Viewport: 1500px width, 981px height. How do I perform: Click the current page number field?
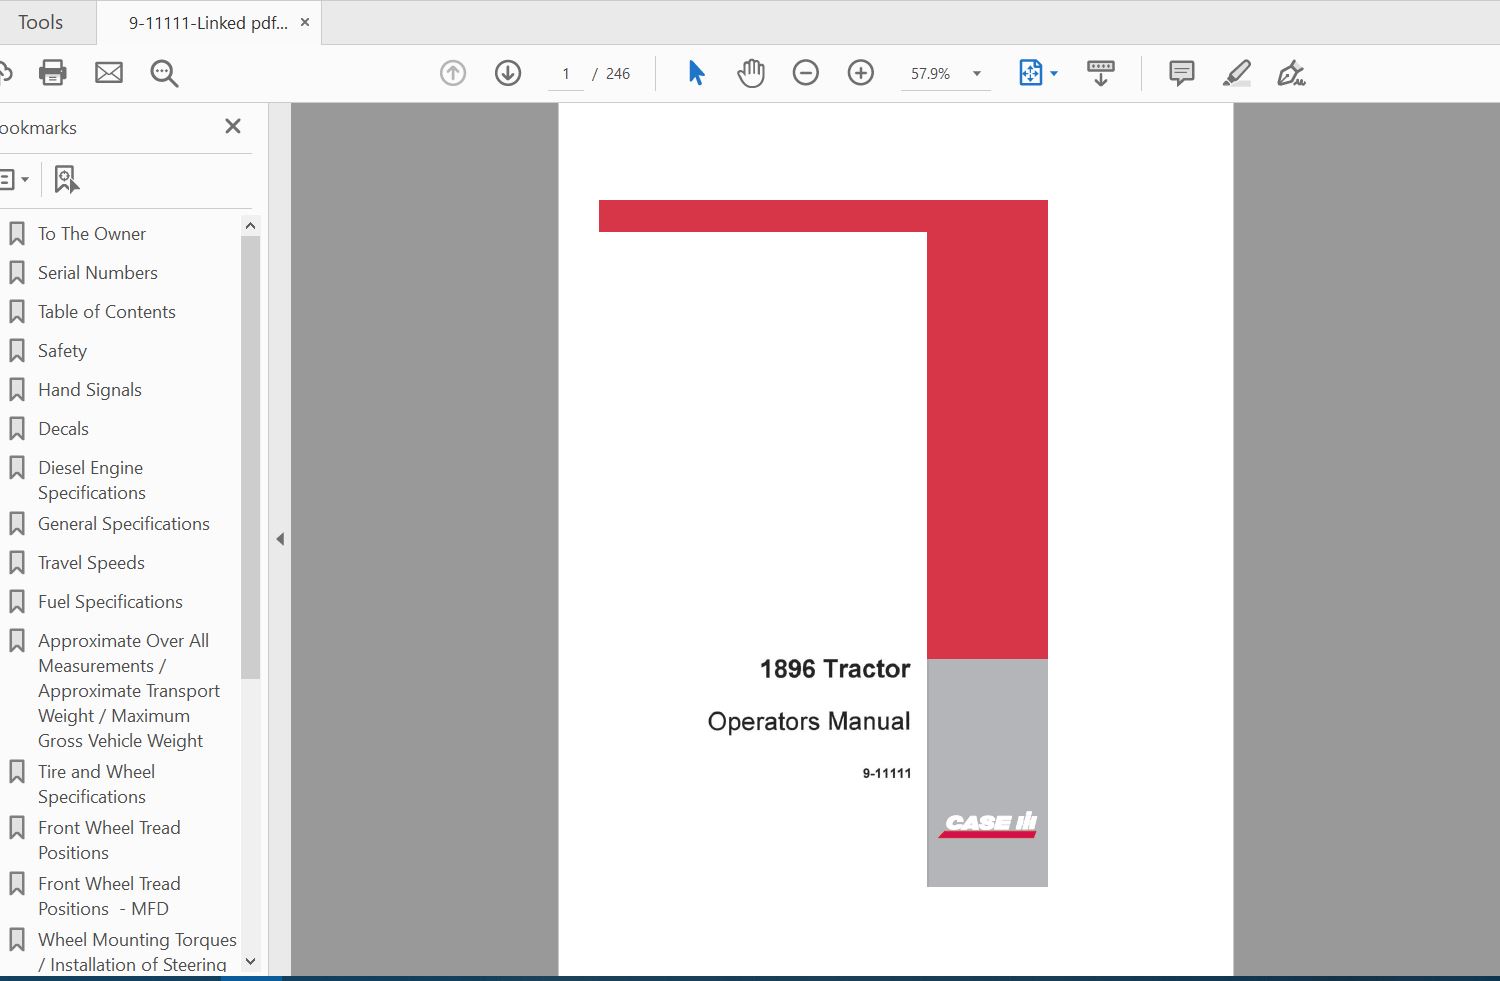566,74
